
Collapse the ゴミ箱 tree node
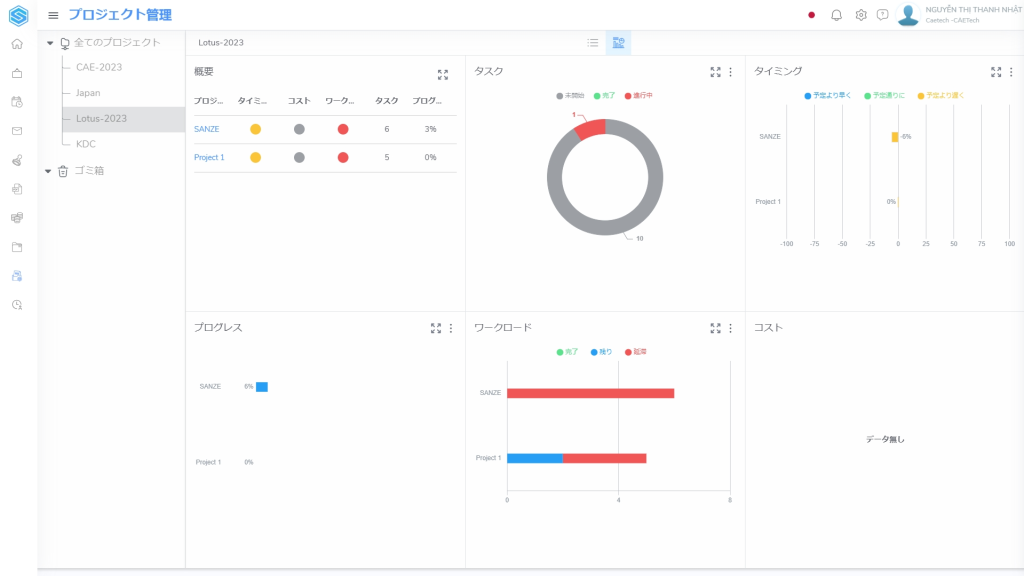click(50, 171)
